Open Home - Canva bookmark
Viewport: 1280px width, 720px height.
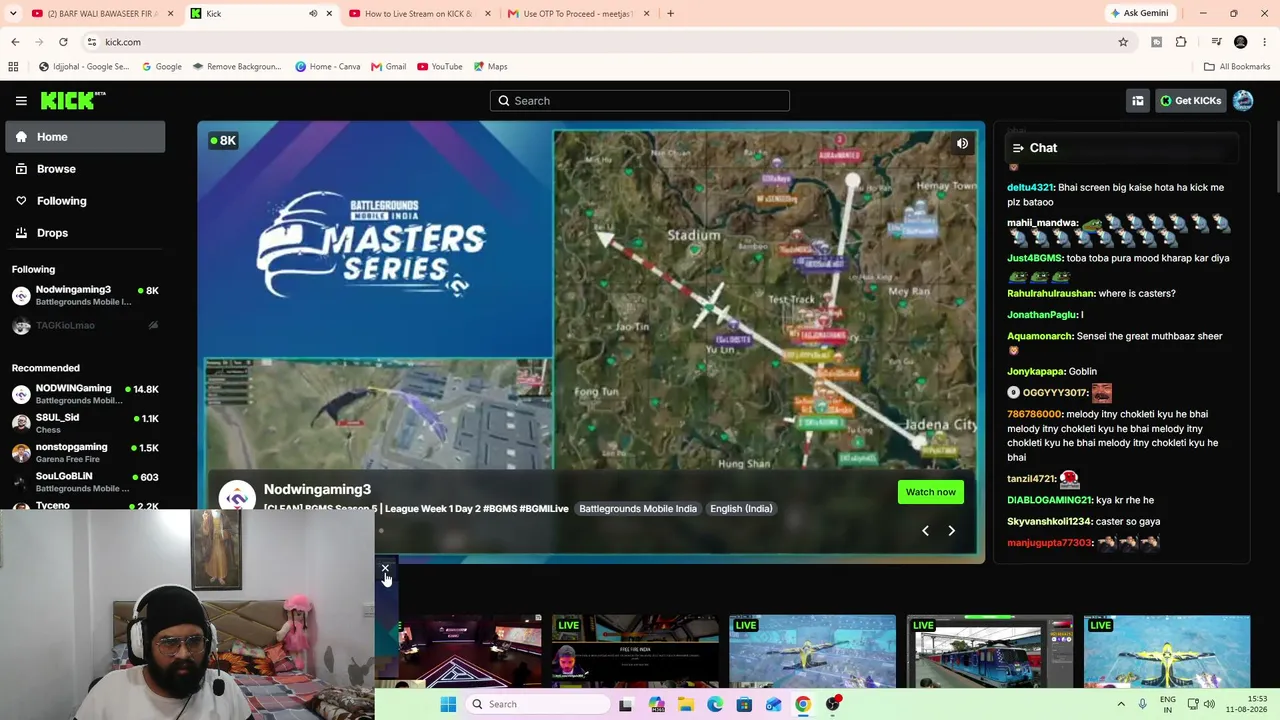click(x=328, y=67)
